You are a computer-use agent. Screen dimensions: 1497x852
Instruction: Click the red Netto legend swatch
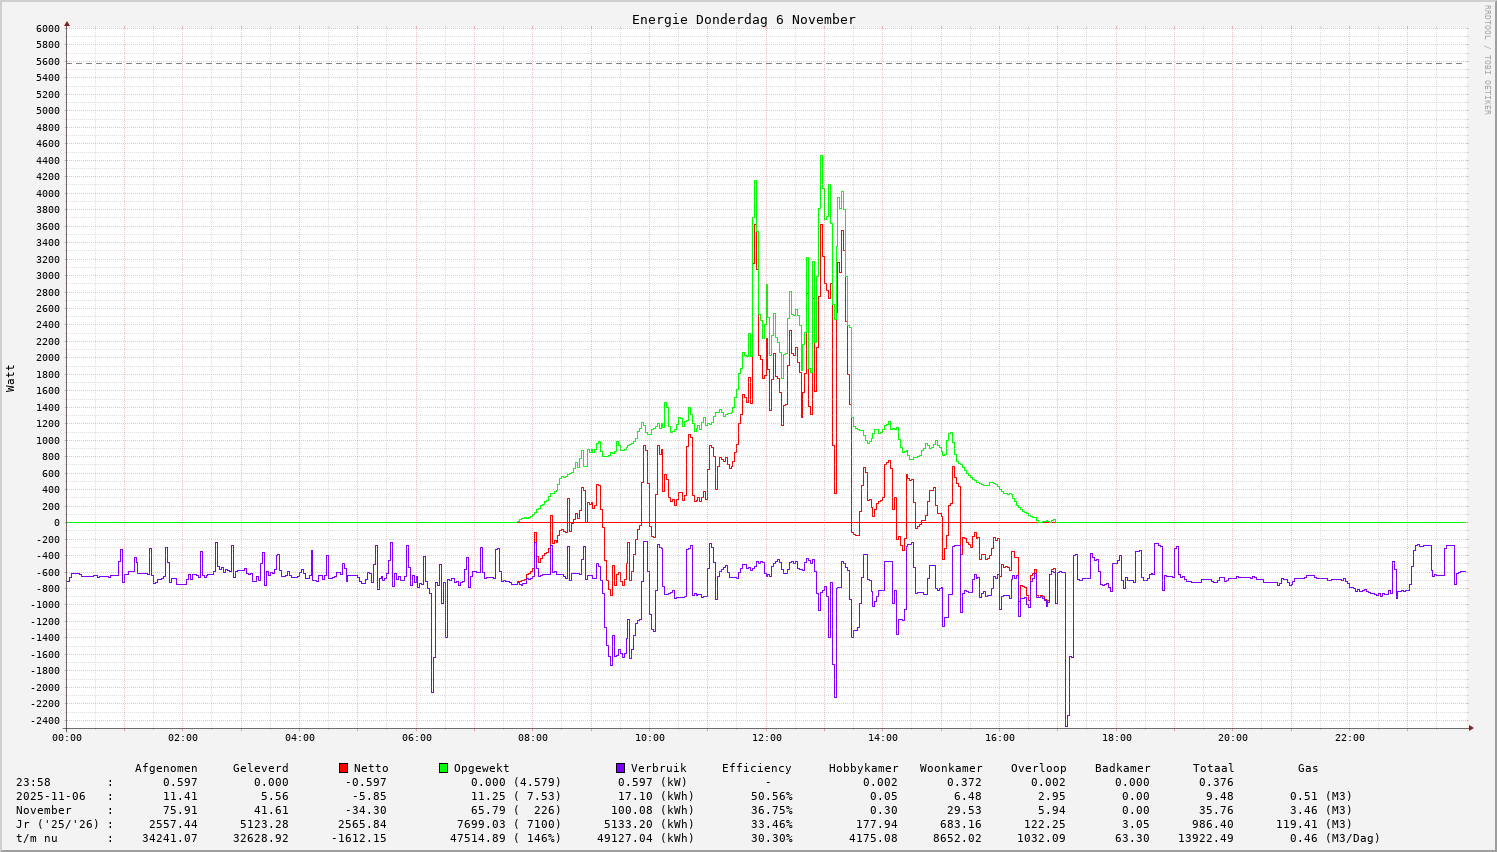tap(344, 768)
